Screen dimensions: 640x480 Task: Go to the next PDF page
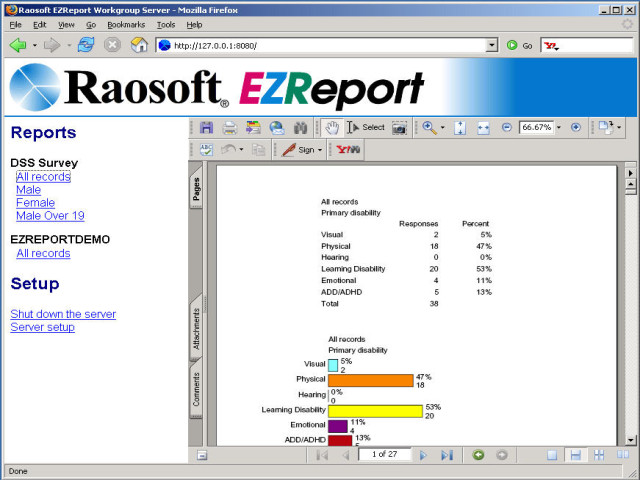423,455
